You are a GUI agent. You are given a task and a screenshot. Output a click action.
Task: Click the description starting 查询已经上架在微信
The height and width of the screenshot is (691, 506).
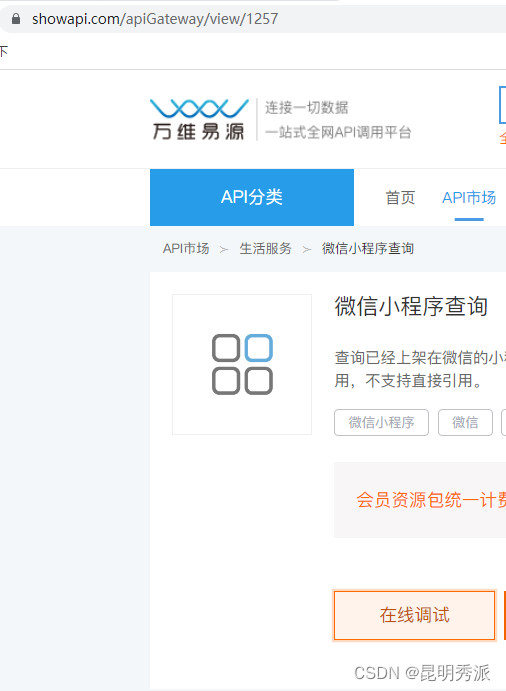click(x=420, y=369)
